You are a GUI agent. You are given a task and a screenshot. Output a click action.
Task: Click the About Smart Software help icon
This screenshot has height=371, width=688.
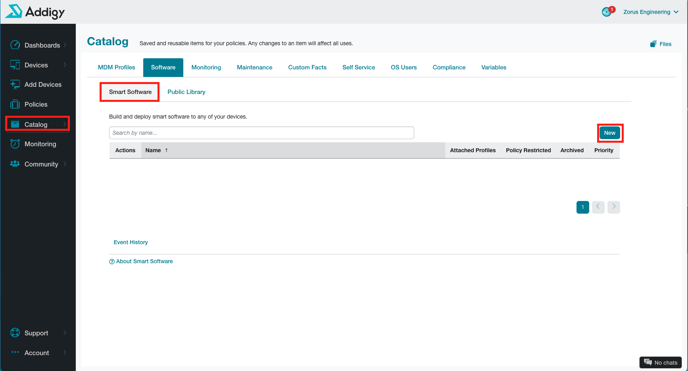point(111,261)
